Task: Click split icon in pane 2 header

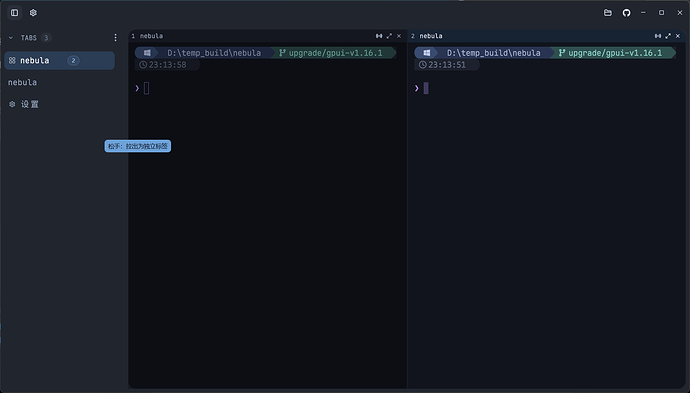Action: click(658, 36)
